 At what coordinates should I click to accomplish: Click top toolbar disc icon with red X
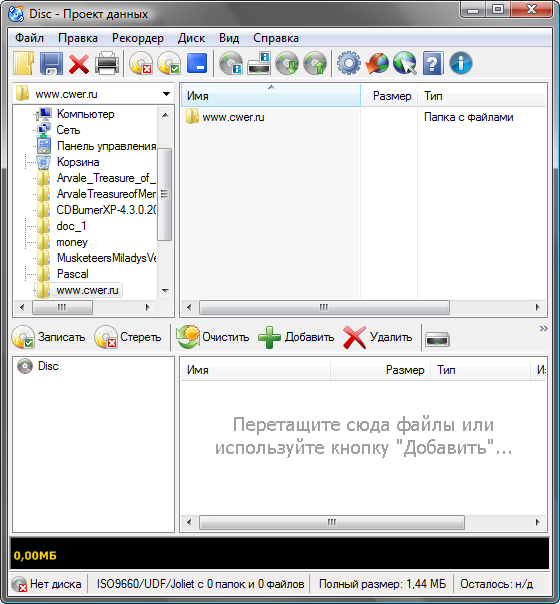coord(141,63)
